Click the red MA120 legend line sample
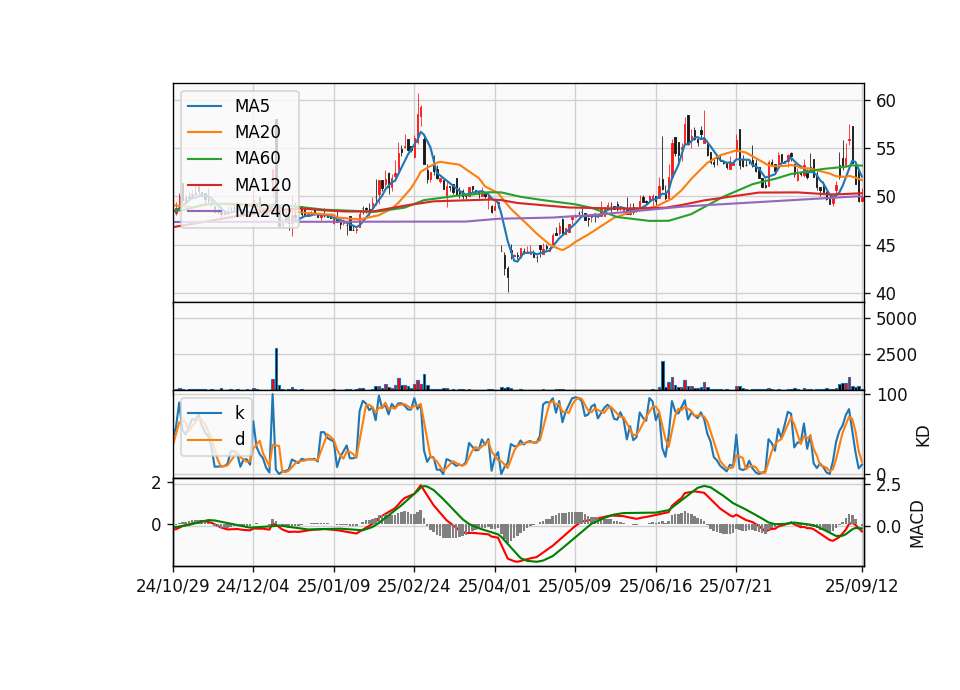Screen dimensions: 960x690 [204, 185]
